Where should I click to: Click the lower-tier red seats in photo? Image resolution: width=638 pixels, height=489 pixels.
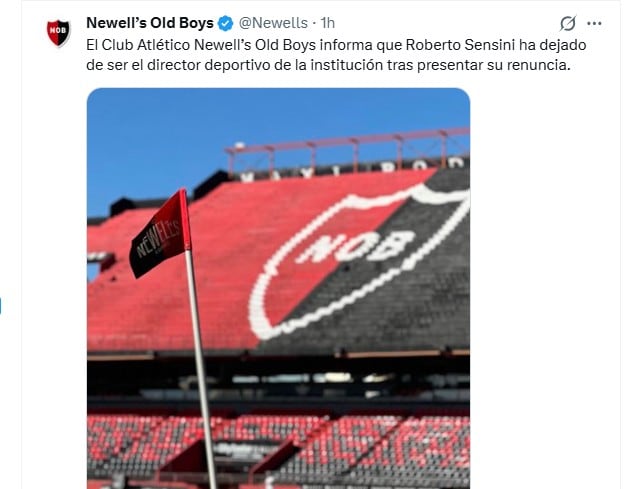point(330,440)
